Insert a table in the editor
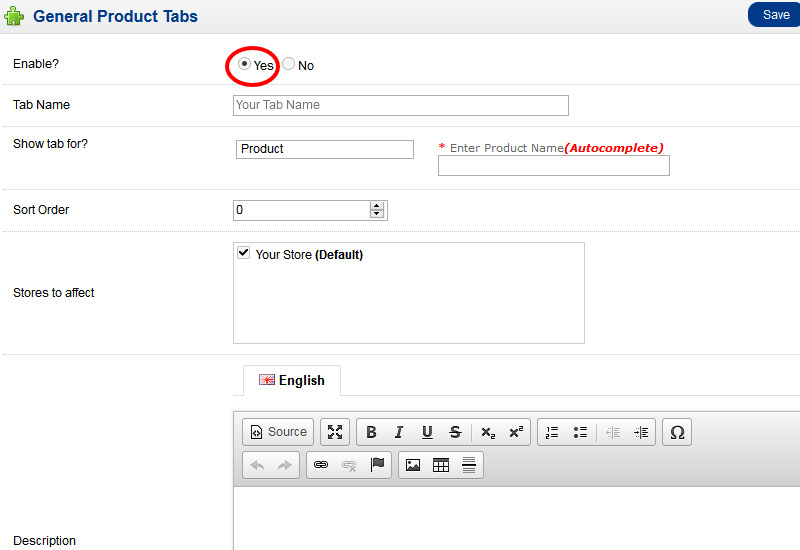 pos(441,465)
